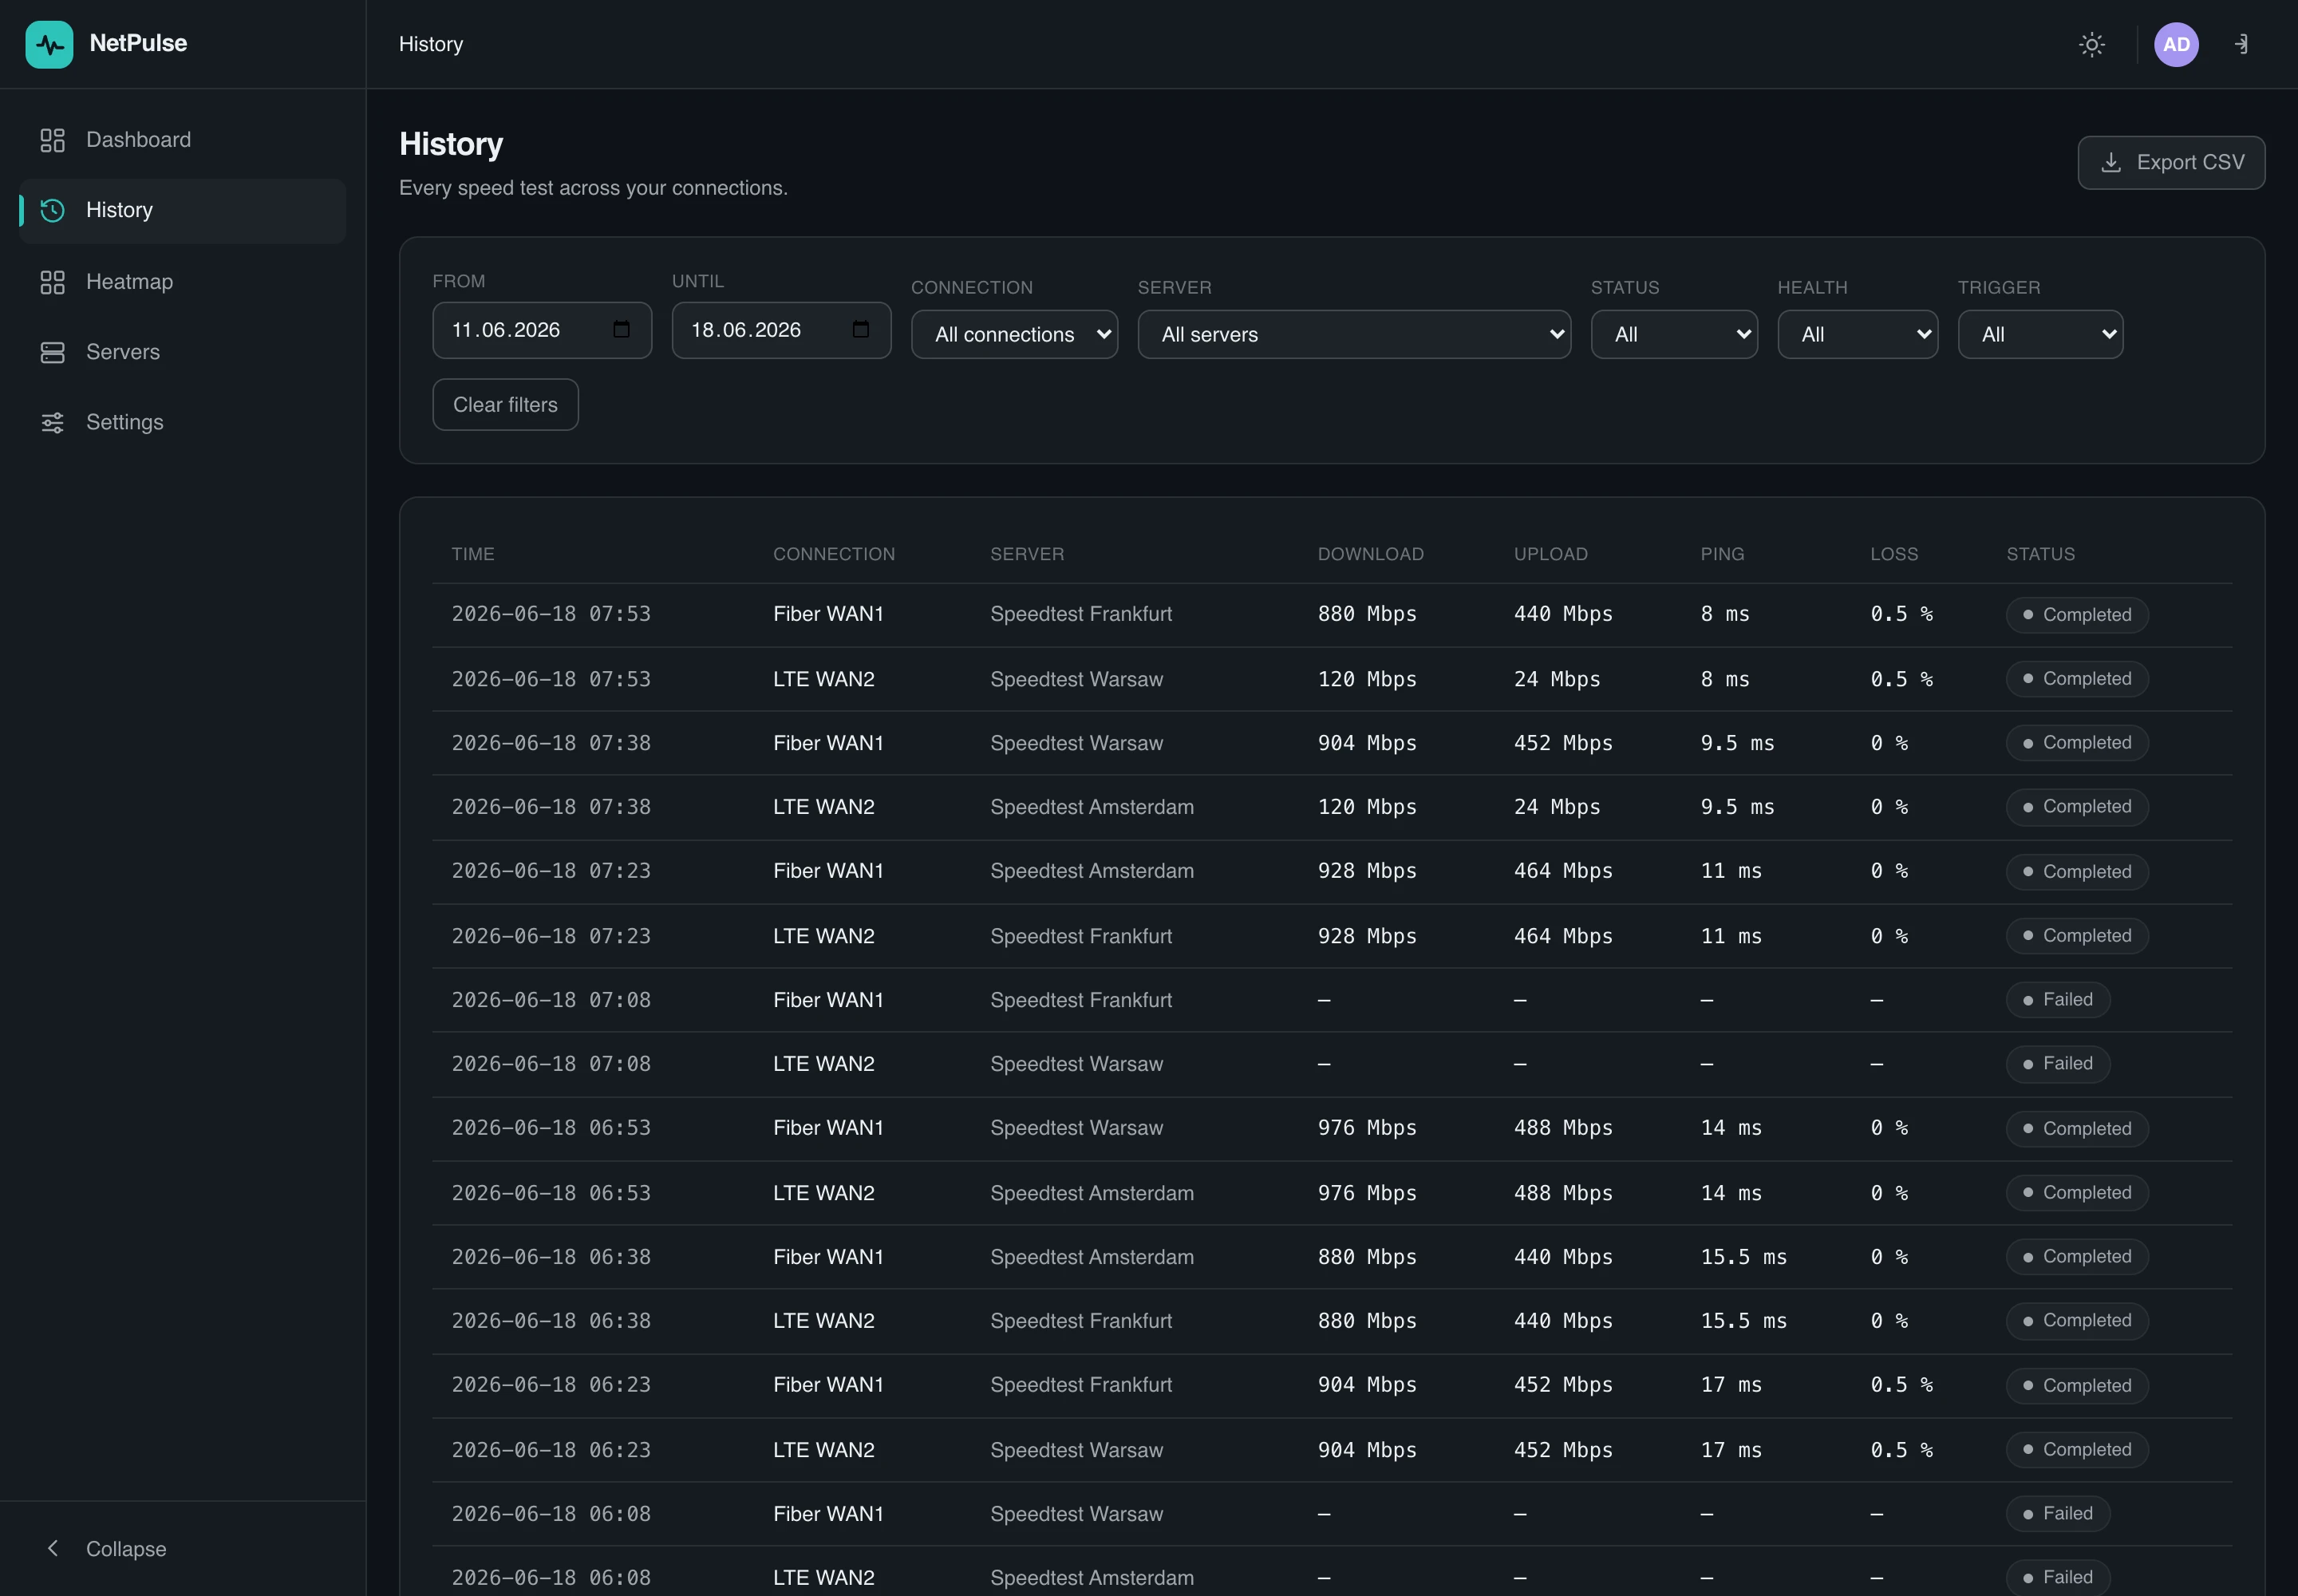Go to the History page
Image resolution: width=2298 pixels, height=1596 pixels.
click(x=183, y=210)
